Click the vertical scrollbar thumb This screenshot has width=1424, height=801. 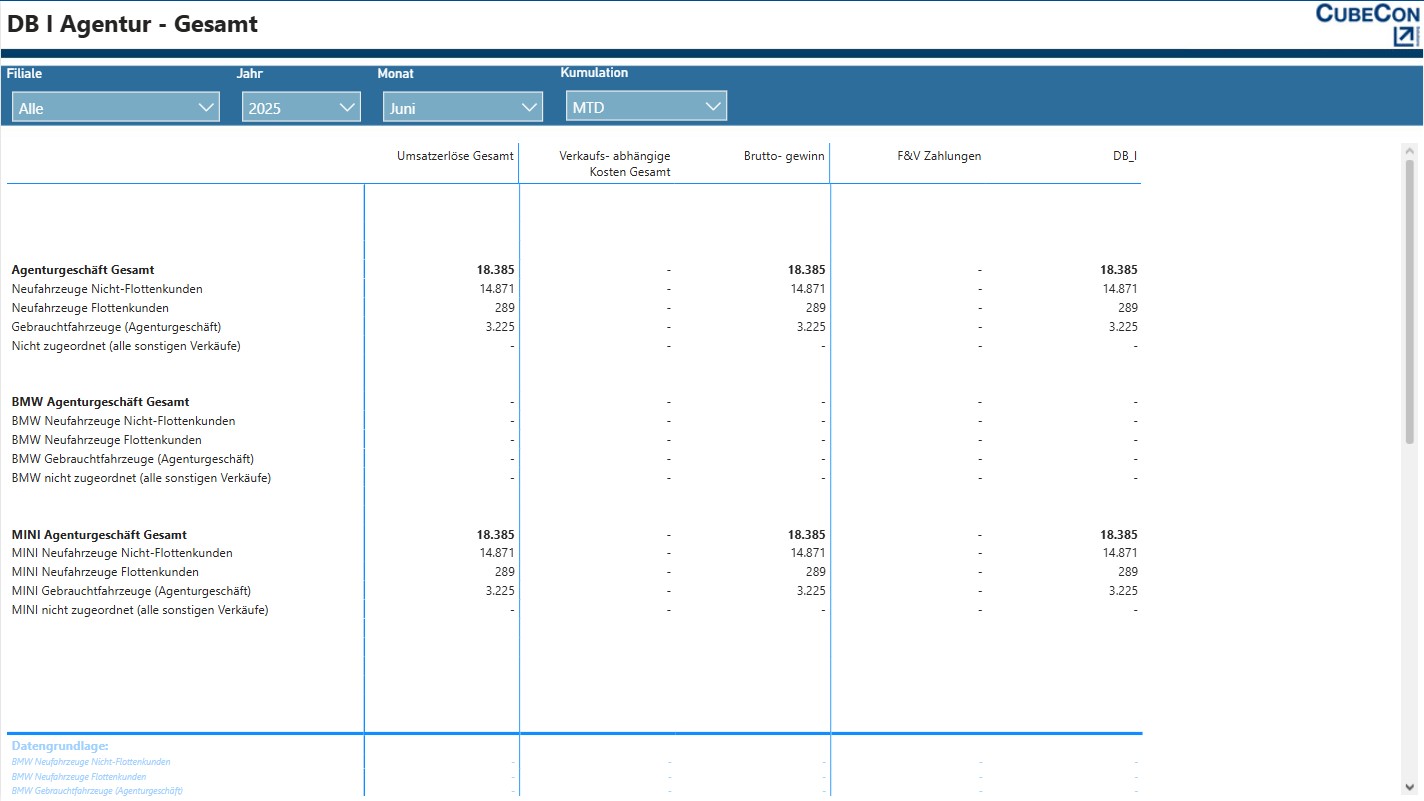1410,300
